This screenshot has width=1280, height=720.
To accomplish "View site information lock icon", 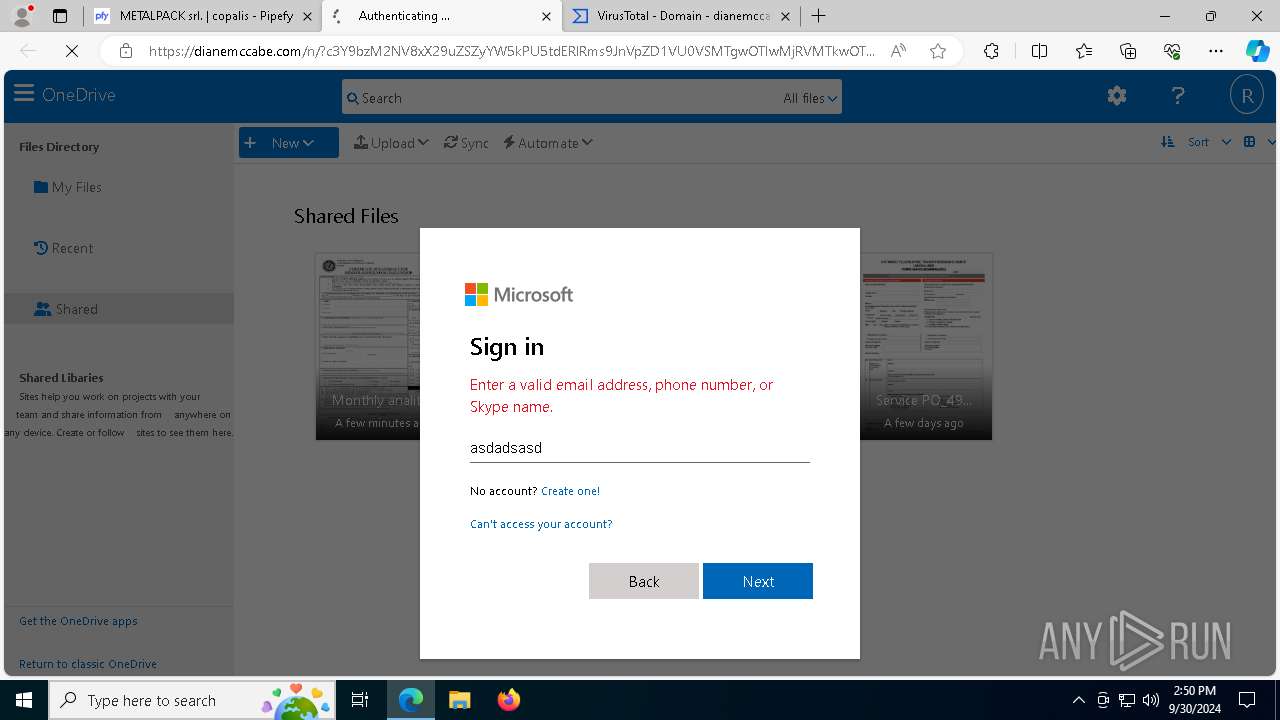I will (125, 51).
